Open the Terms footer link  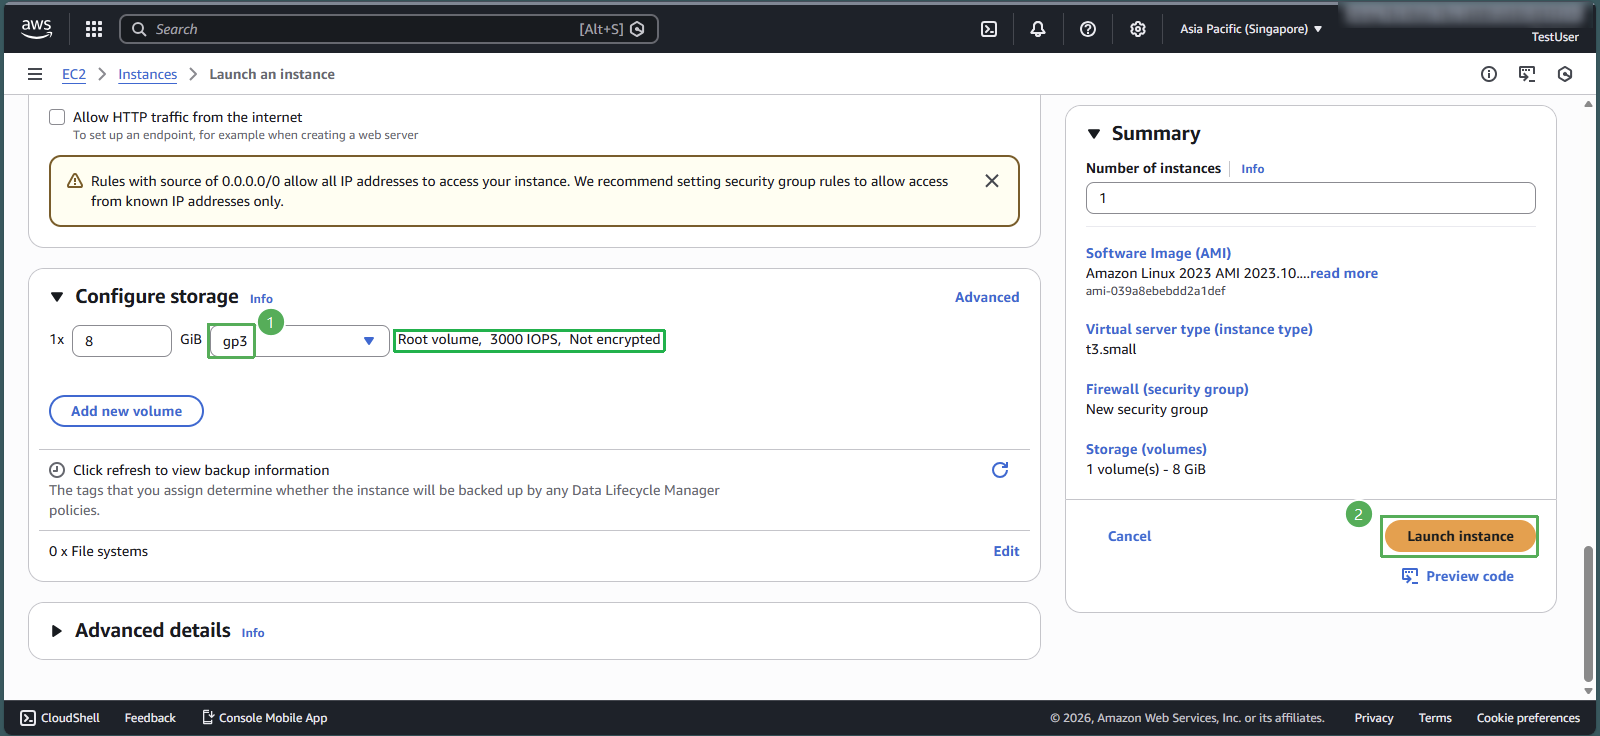1435,718
